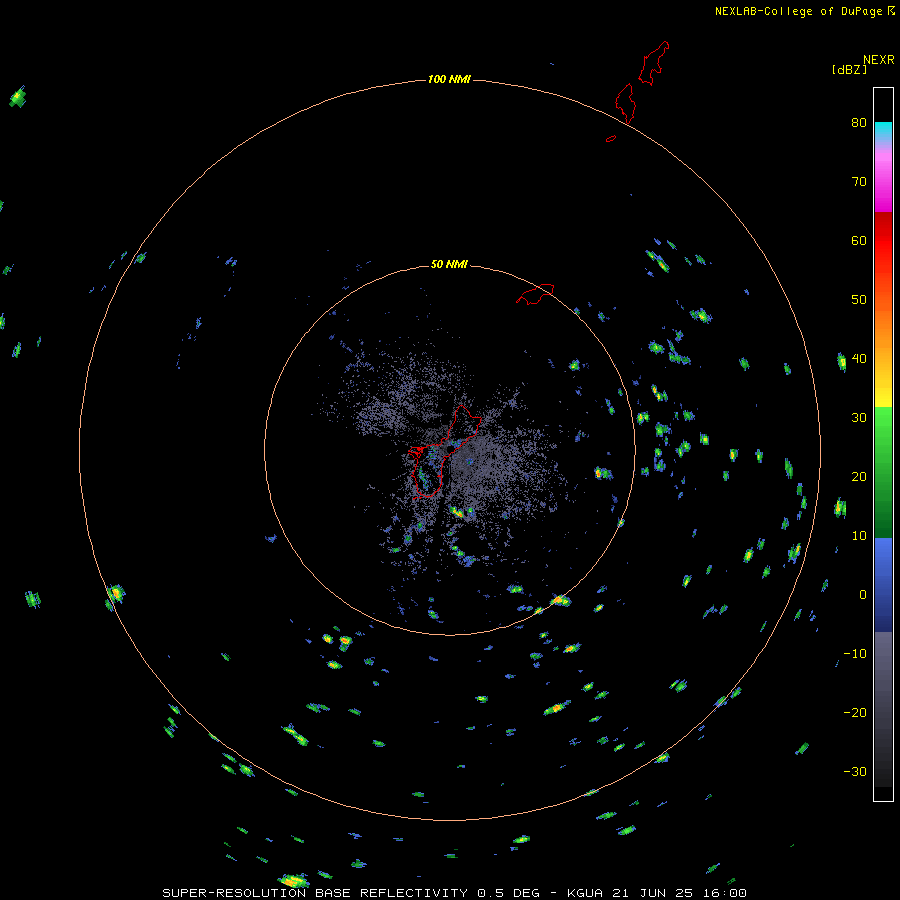
Task: Click the 50 tick label on dBZ scale
Action: (859, 300)
